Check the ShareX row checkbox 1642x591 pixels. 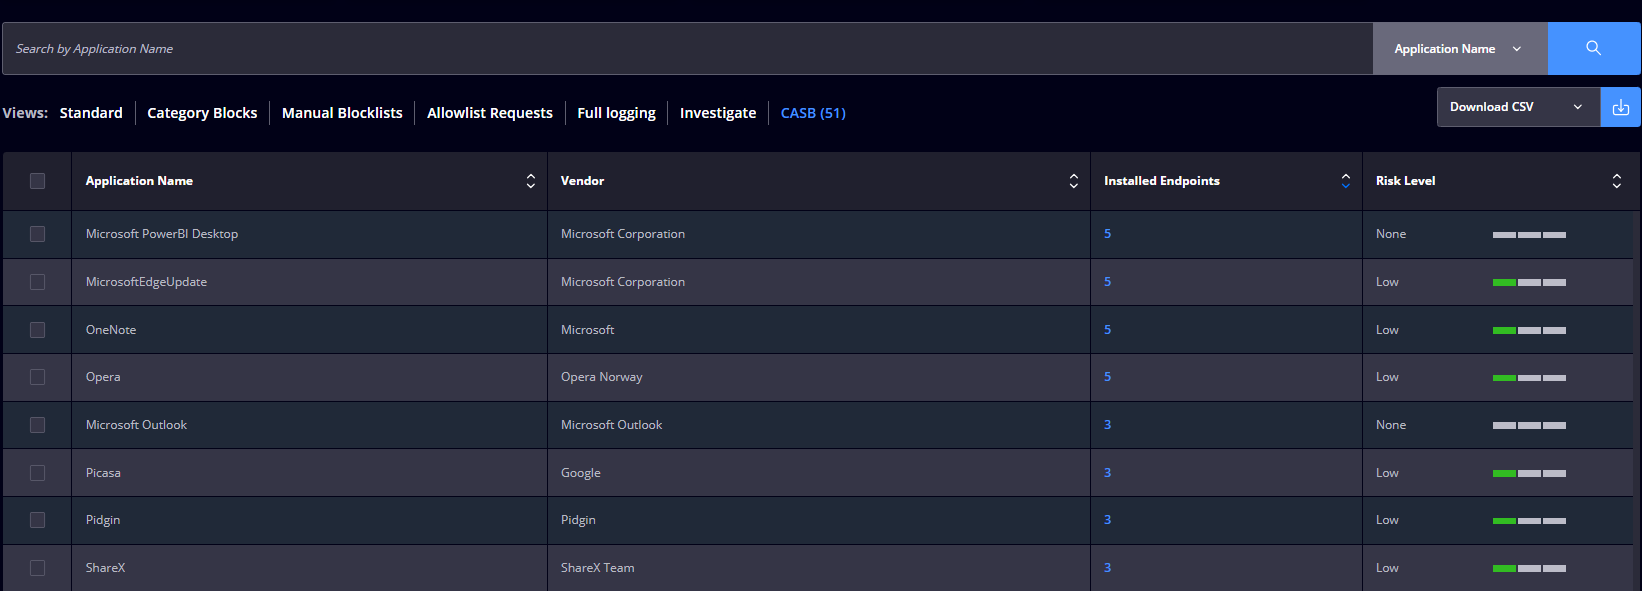(x=37, y=568)
